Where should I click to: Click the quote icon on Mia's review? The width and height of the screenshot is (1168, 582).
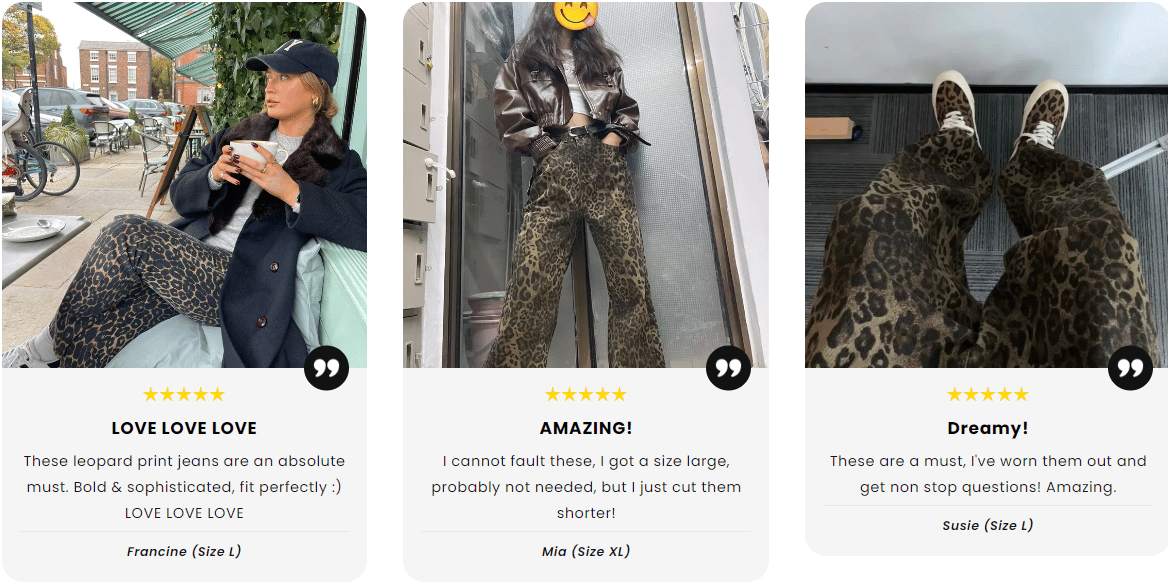coord(729,367)
